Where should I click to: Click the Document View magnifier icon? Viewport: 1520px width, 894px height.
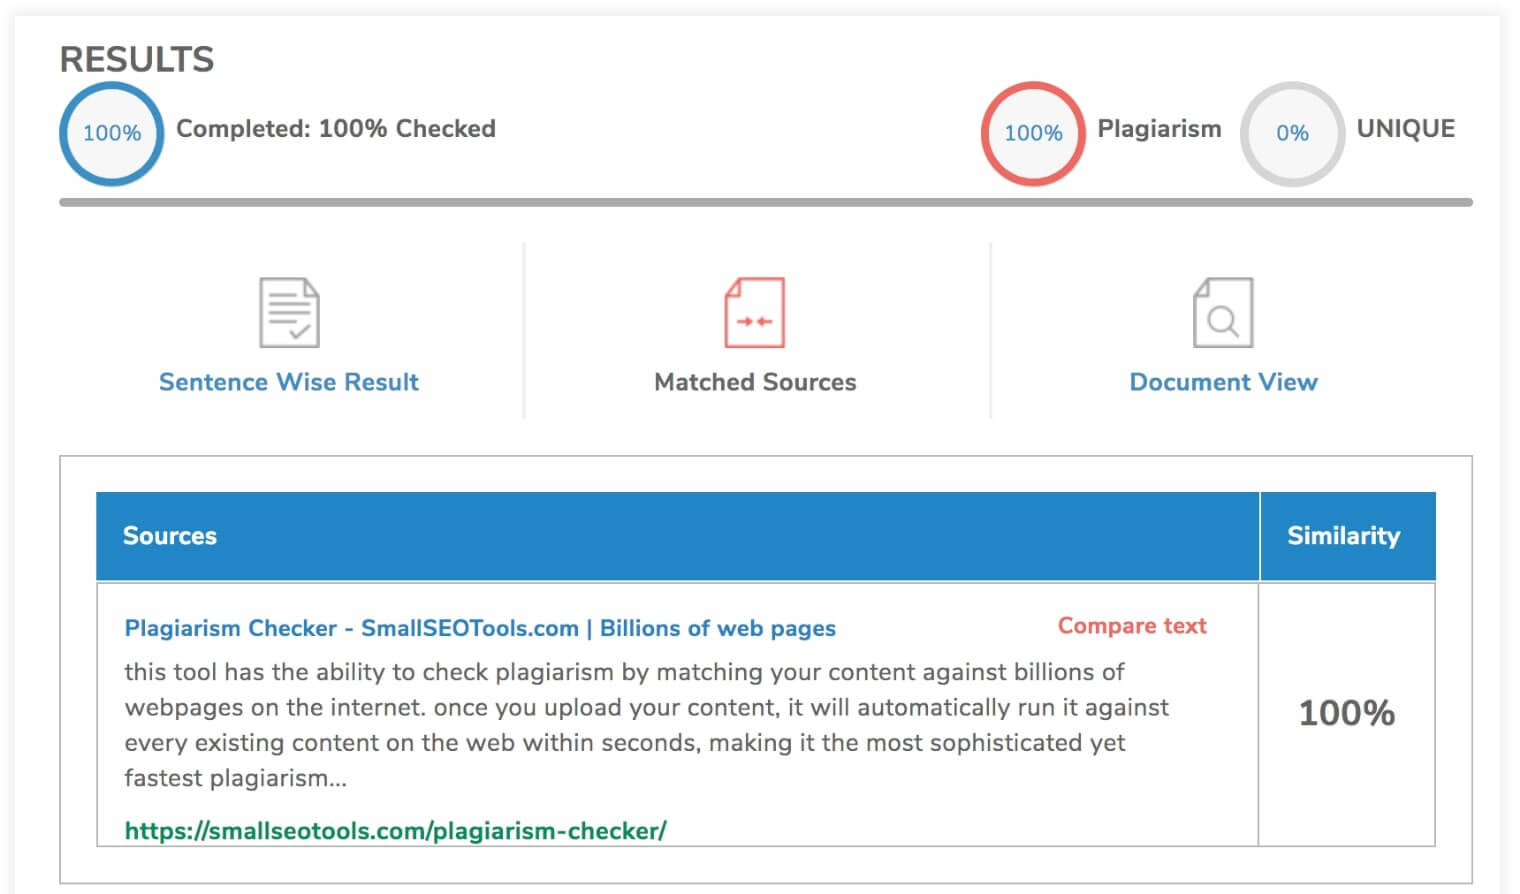1223,313
